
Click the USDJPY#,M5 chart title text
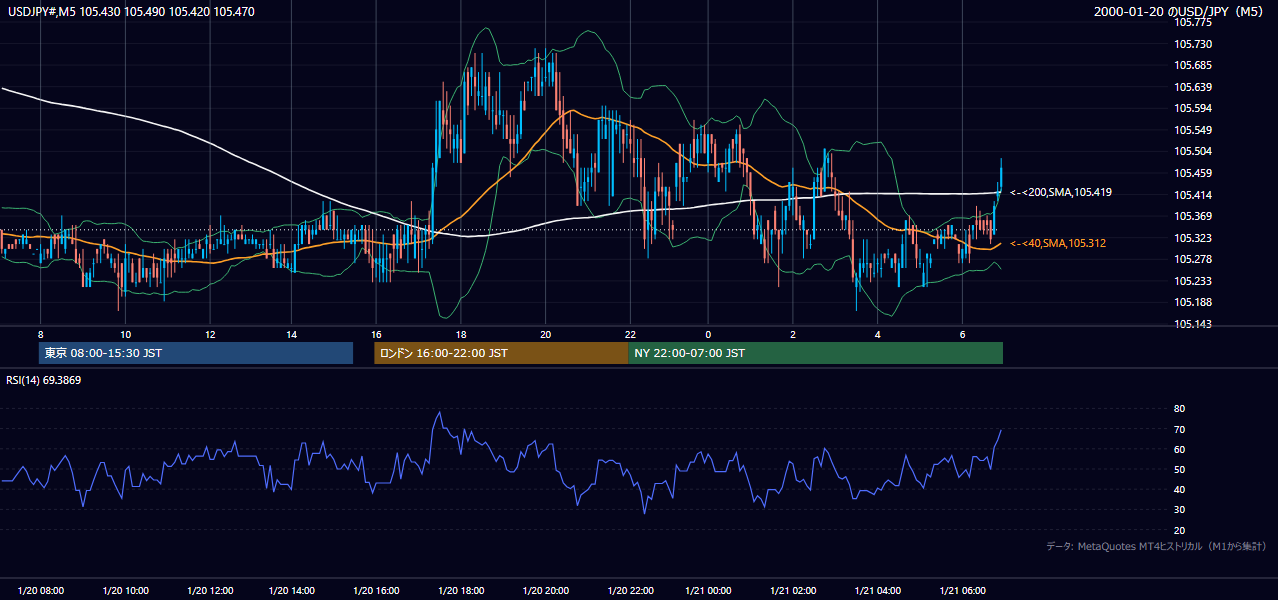click(x=131, y=12)
